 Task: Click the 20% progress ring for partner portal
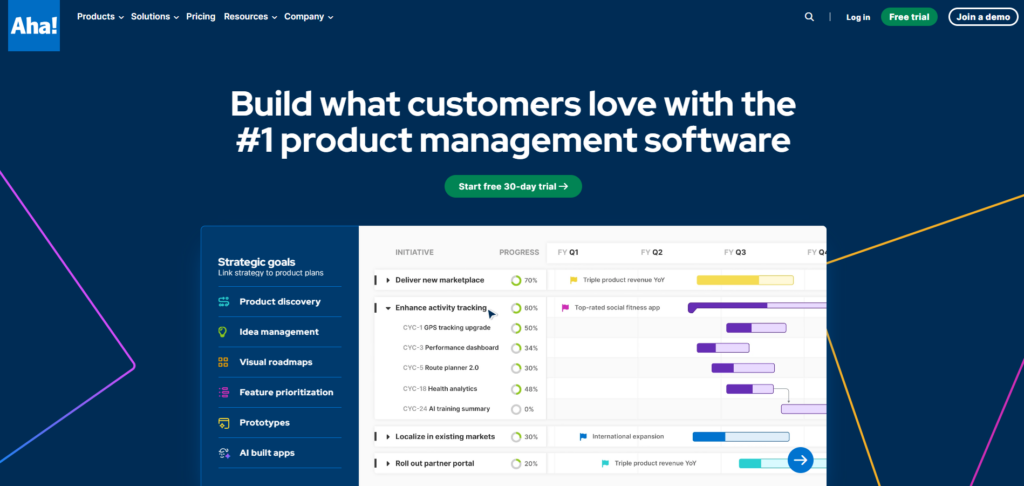pyautogui.click(x=516, y=464)
